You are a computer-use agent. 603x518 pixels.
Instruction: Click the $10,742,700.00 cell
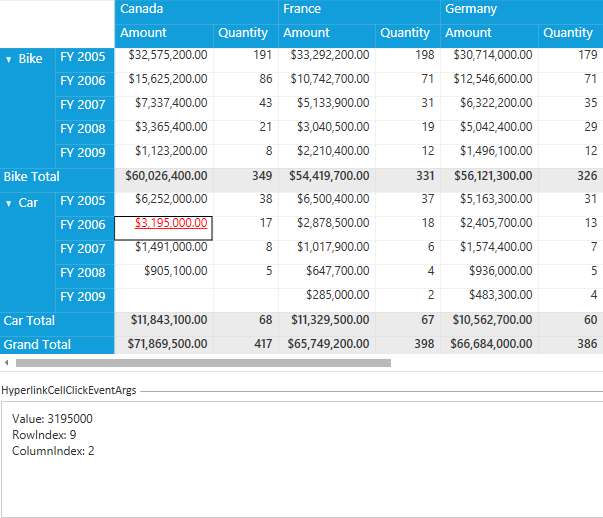click(x=327, y=84)
